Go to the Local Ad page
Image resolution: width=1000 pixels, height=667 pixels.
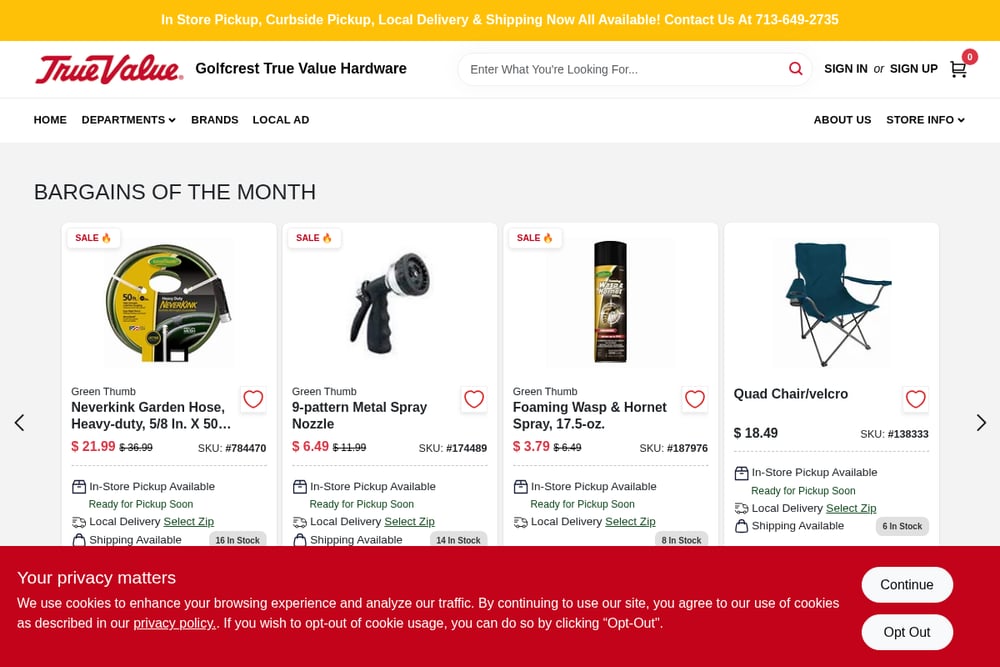click(281, 120)
